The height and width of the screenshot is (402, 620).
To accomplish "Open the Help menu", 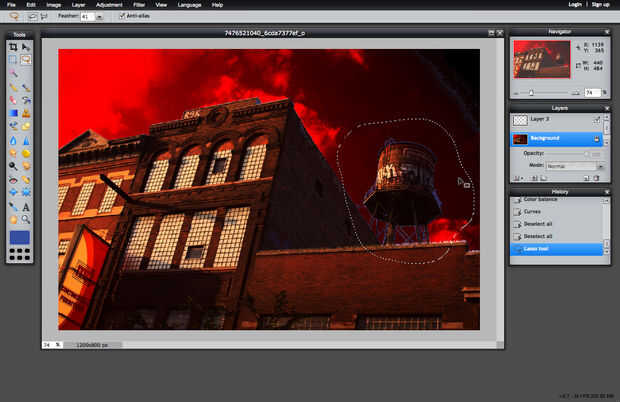I will click(x=217, y=5).
